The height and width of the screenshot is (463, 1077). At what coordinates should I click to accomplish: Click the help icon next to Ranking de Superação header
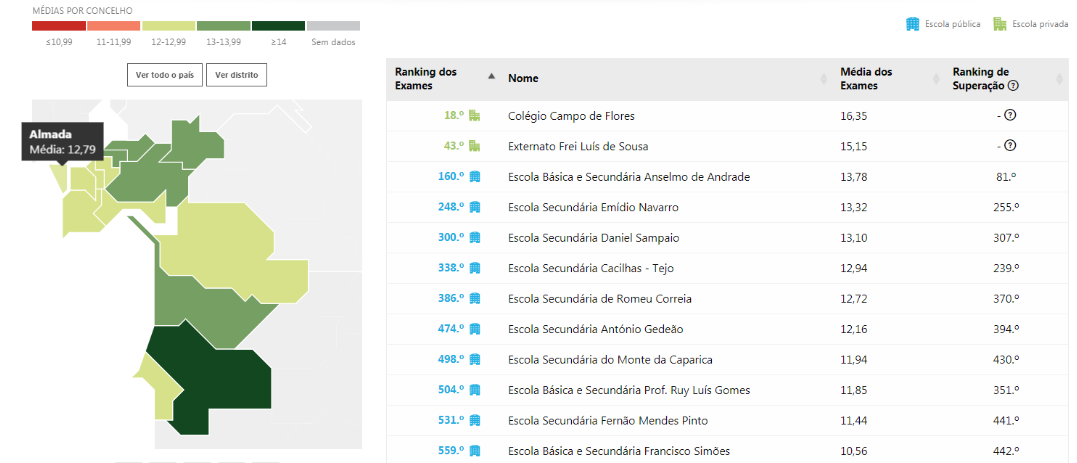tap(1012, 86)
